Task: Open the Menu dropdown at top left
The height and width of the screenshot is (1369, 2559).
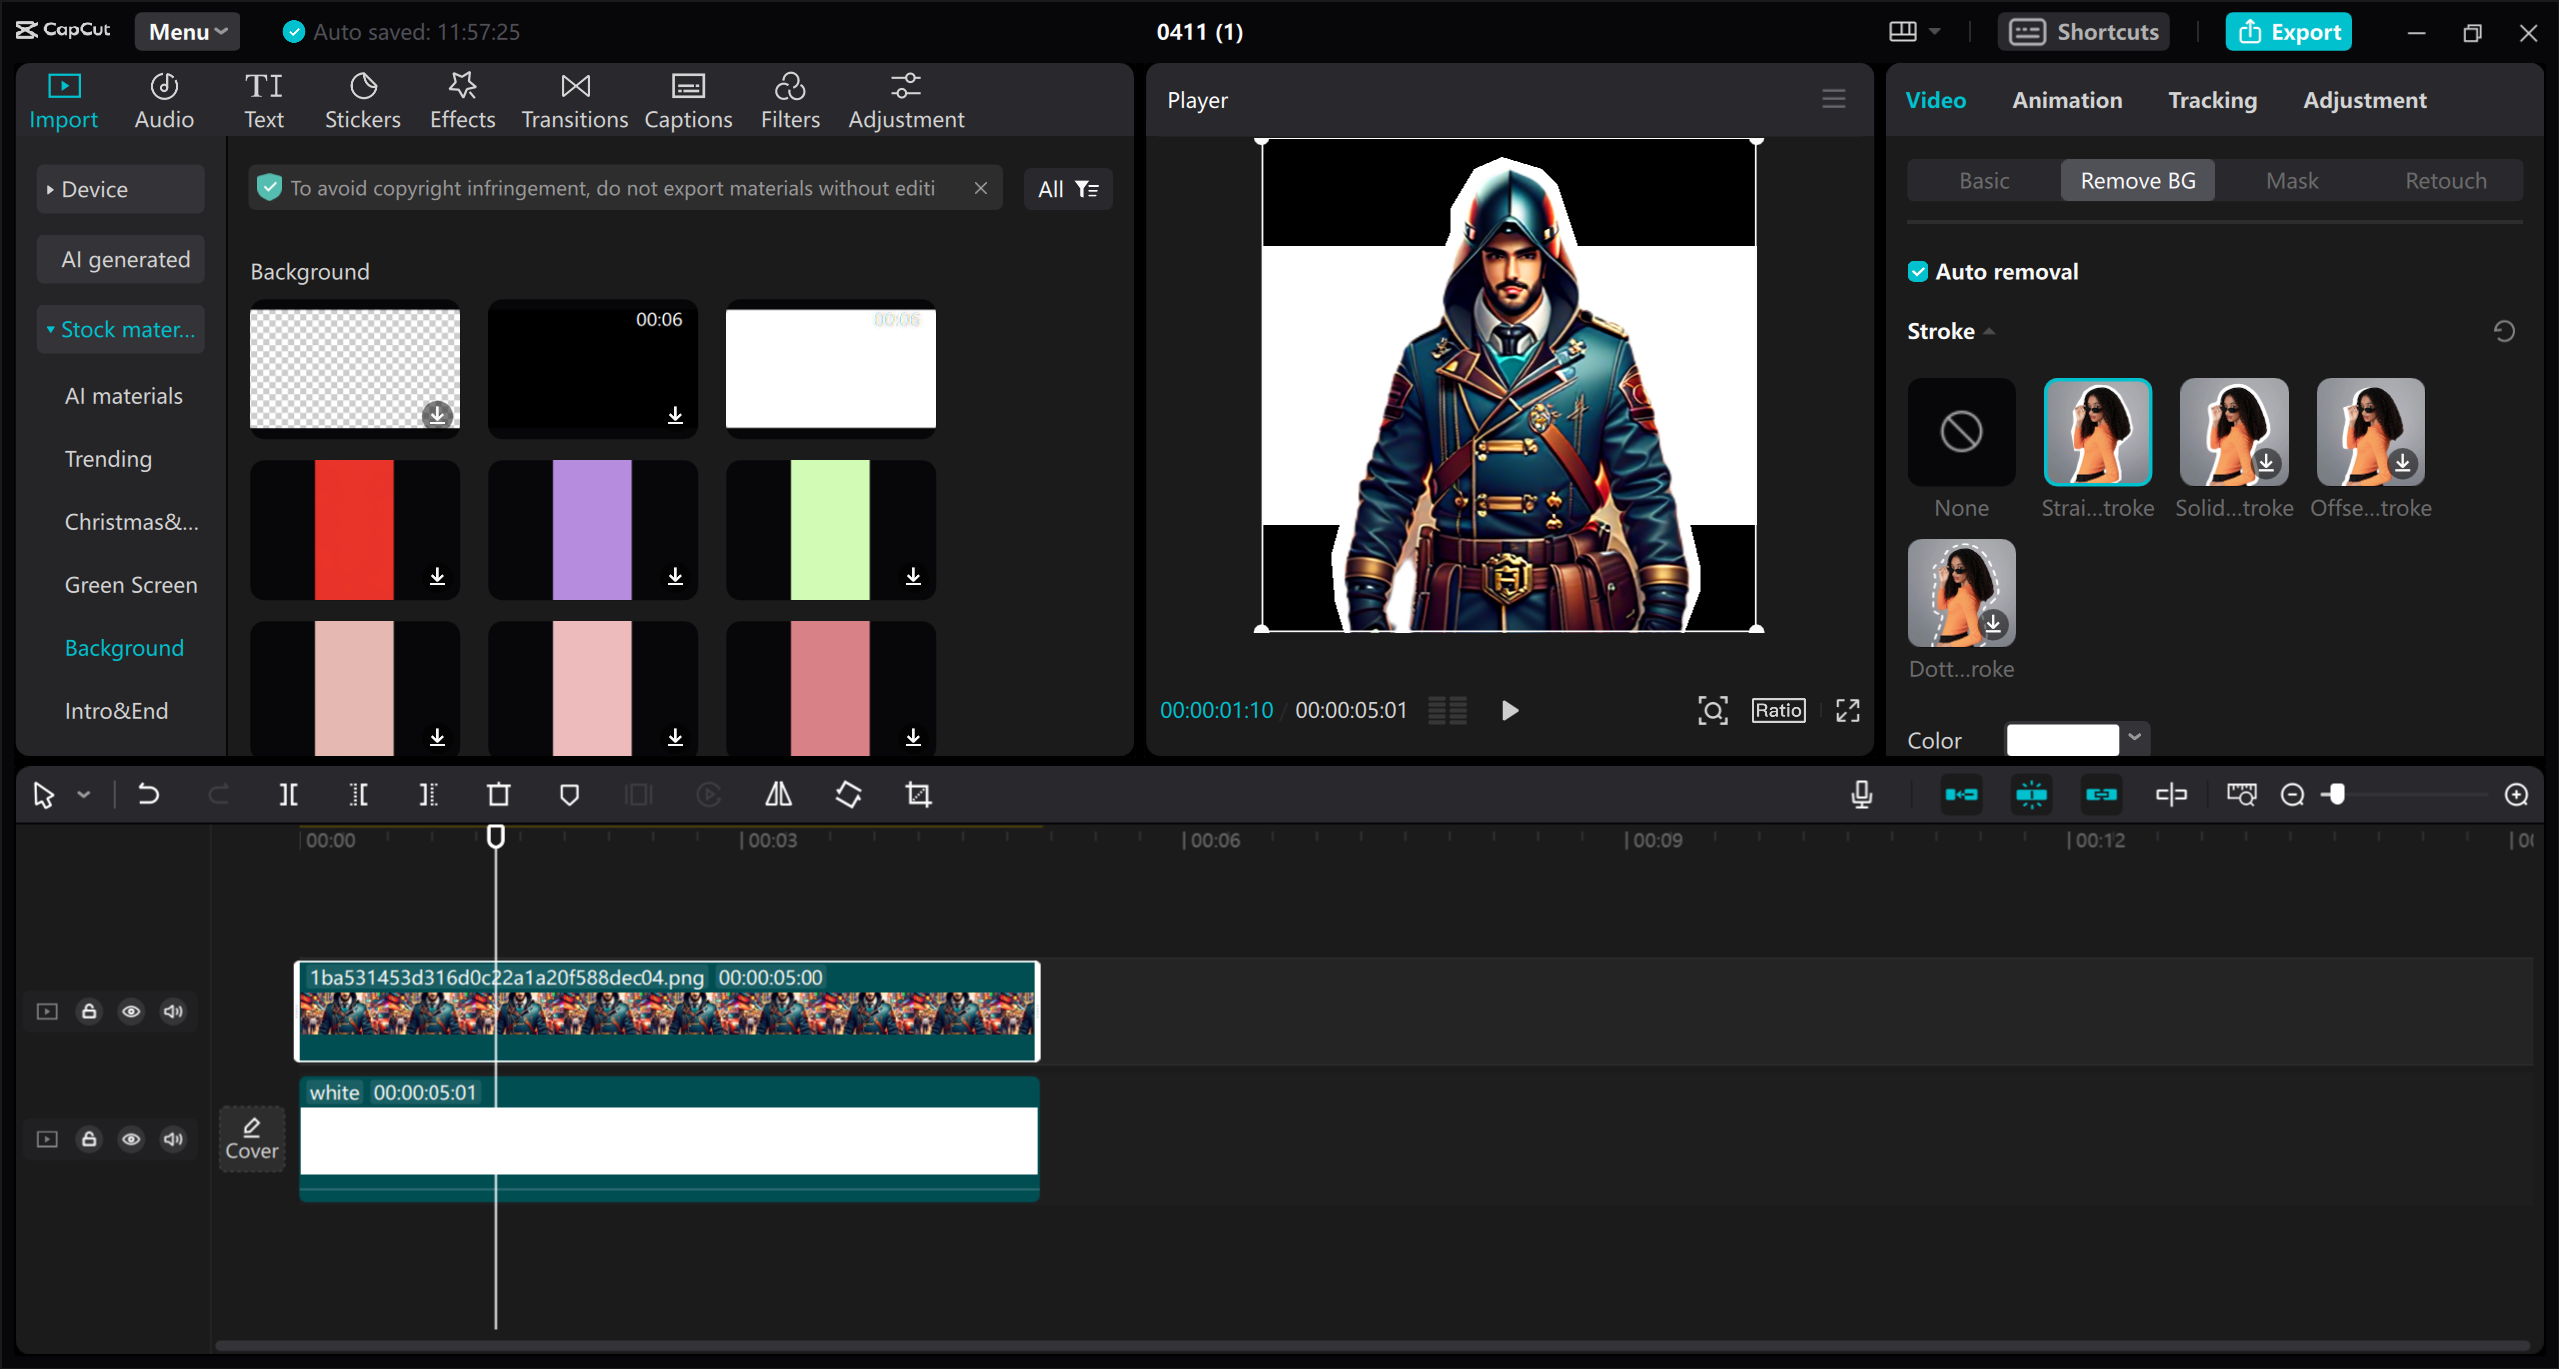Action: tap(186, 31)
